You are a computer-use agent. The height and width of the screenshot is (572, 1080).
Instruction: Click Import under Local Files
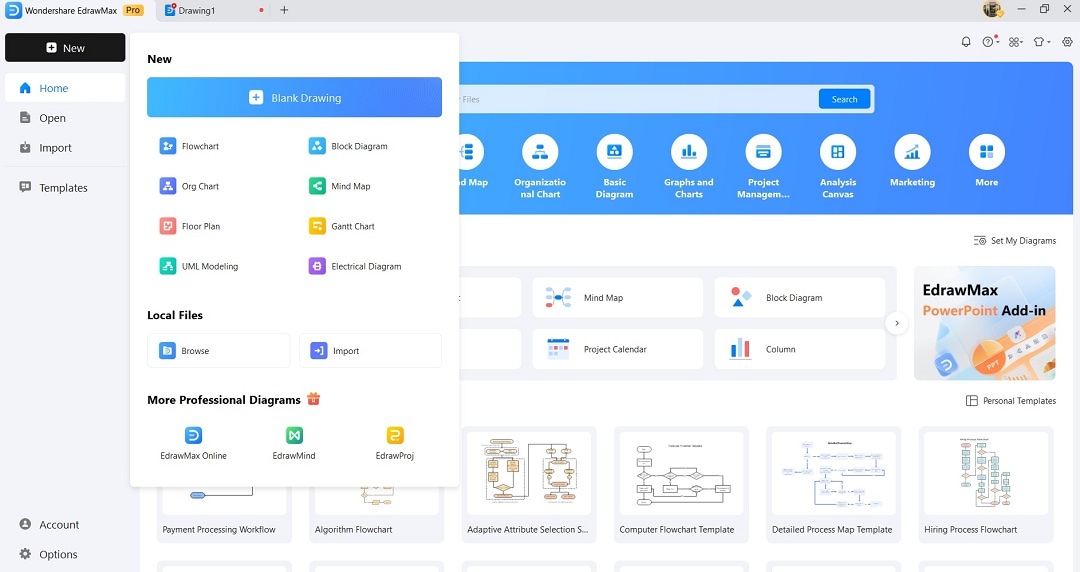[x=370, y=351]
